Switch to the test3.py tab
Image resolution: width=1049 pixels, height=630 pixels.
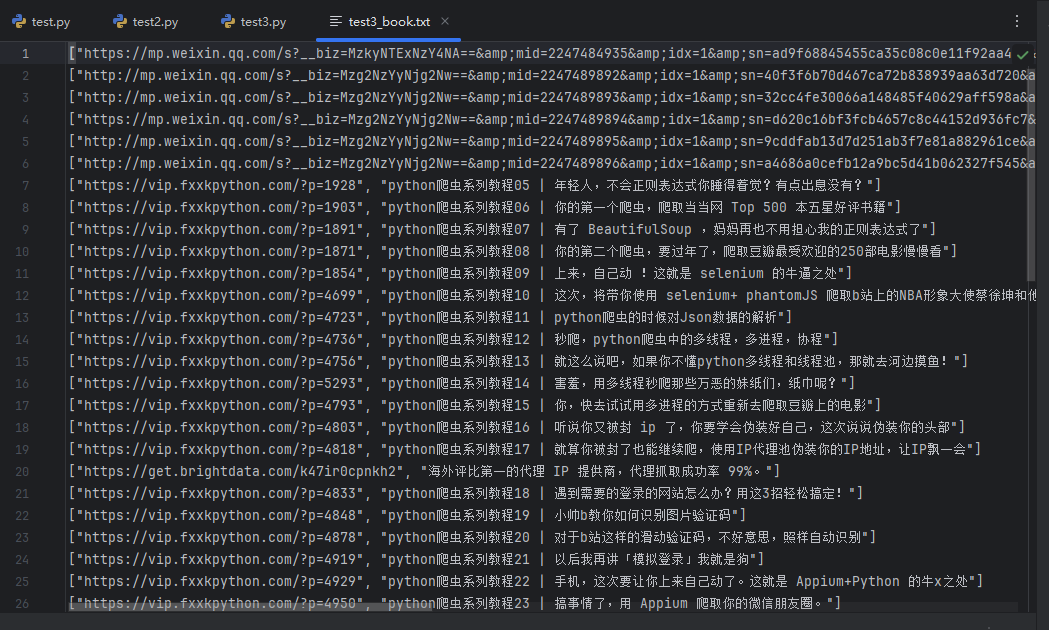click(x=263, y=21)
